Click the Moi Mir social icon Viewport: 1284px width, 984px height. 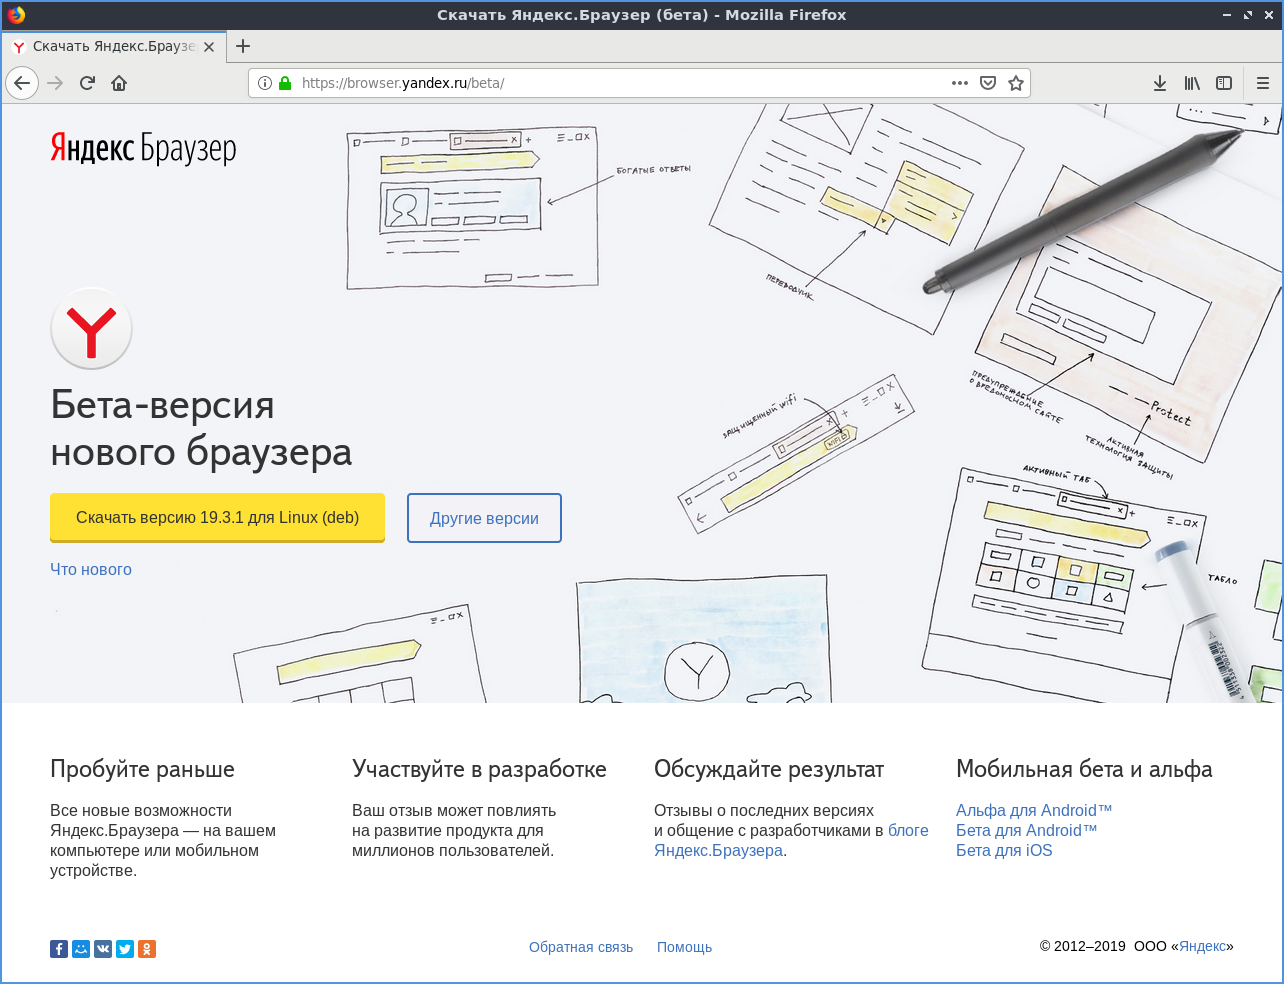(x=81, y=949)
